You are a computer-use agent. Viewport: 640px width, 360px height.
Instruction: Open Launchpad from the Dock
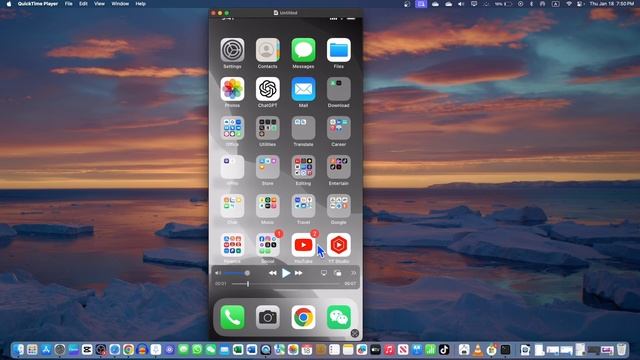point(32,349)
